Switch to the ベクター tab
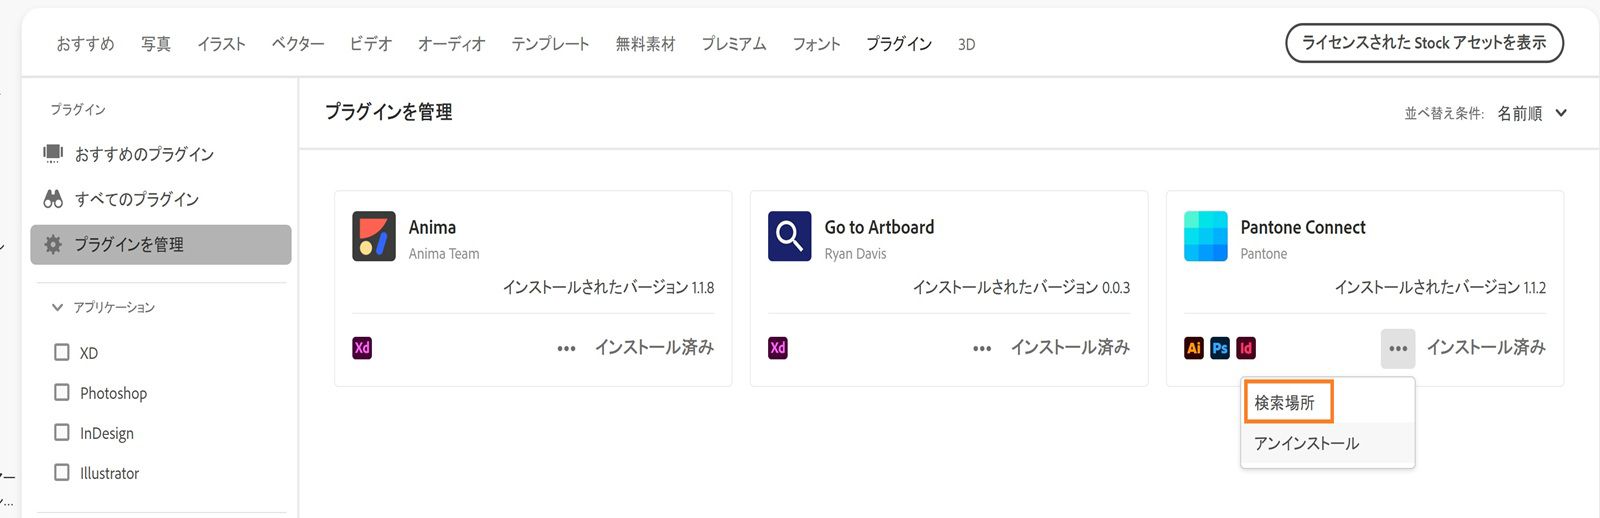Viewport: 1600px width, 518px height. (298, 44)
